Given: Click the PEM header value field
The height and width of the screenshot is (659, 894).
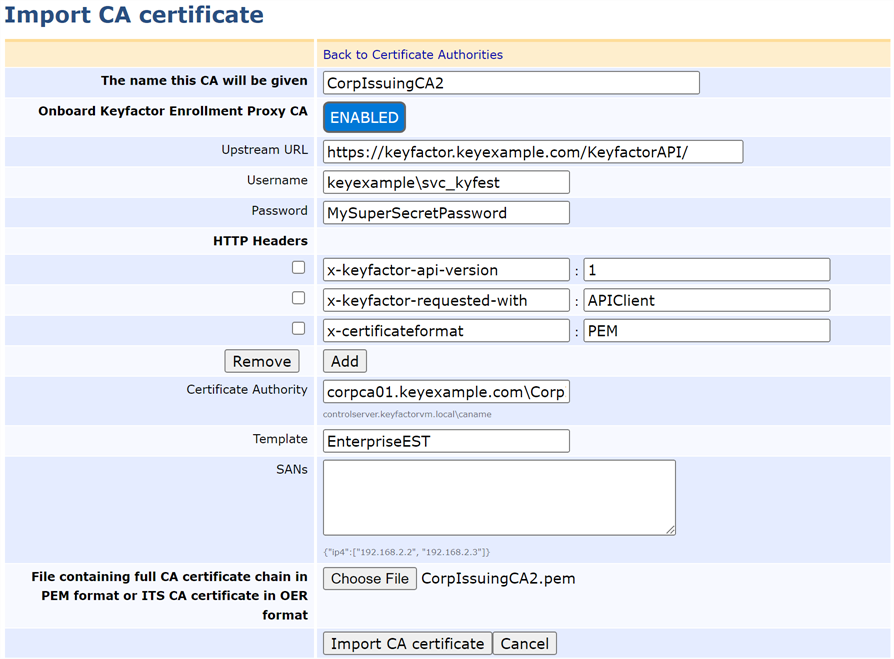Looking at the screenshot, I should point(706,330).
